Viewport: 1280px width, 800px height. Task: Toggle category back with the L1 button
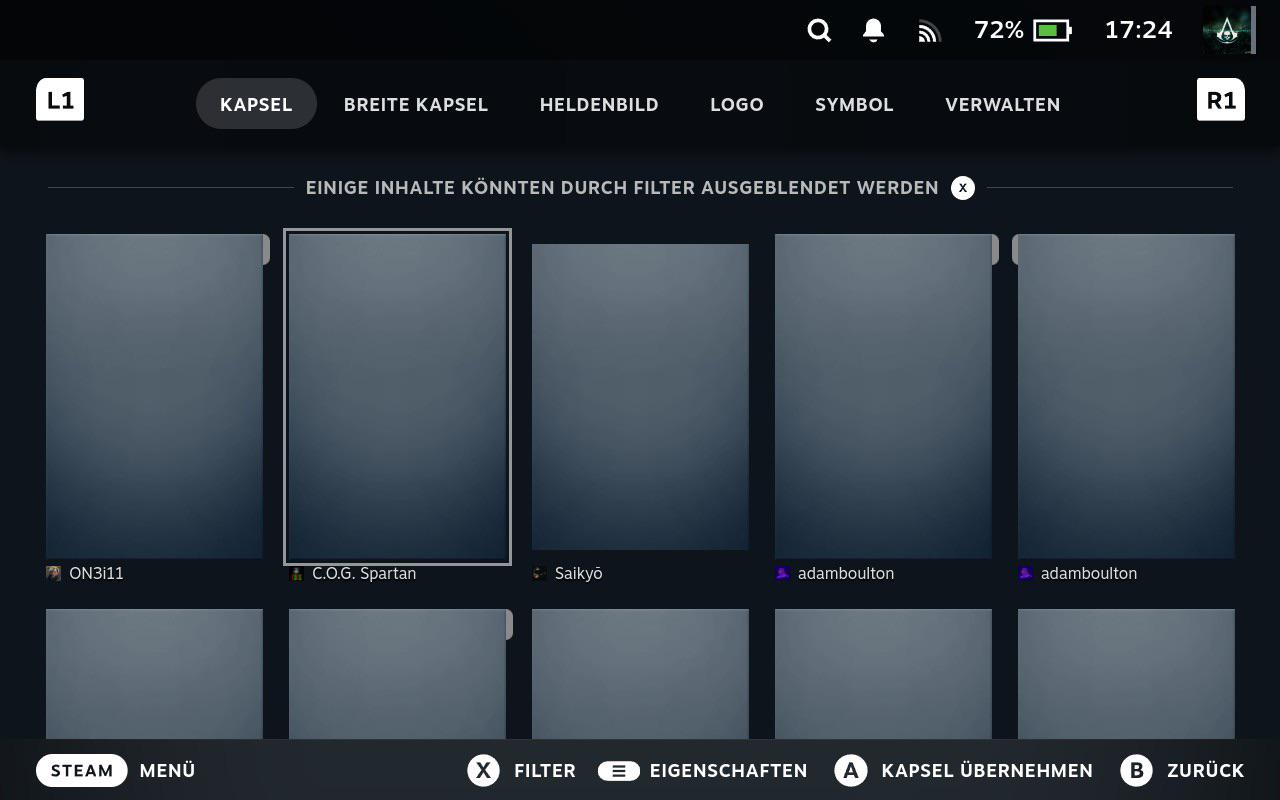coord(60,99)
